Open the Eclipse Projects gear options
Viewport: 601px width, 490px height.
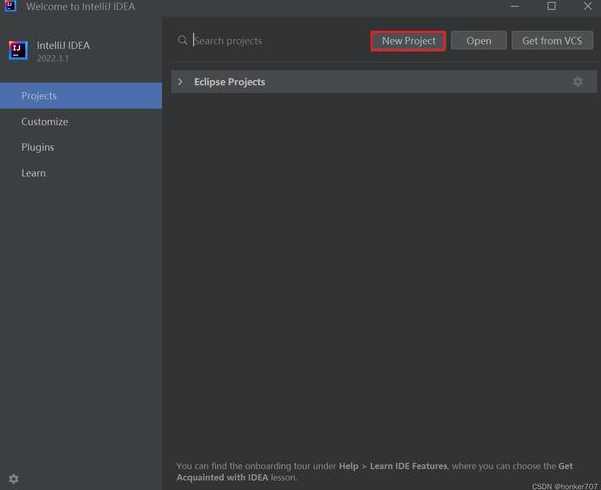578,82
